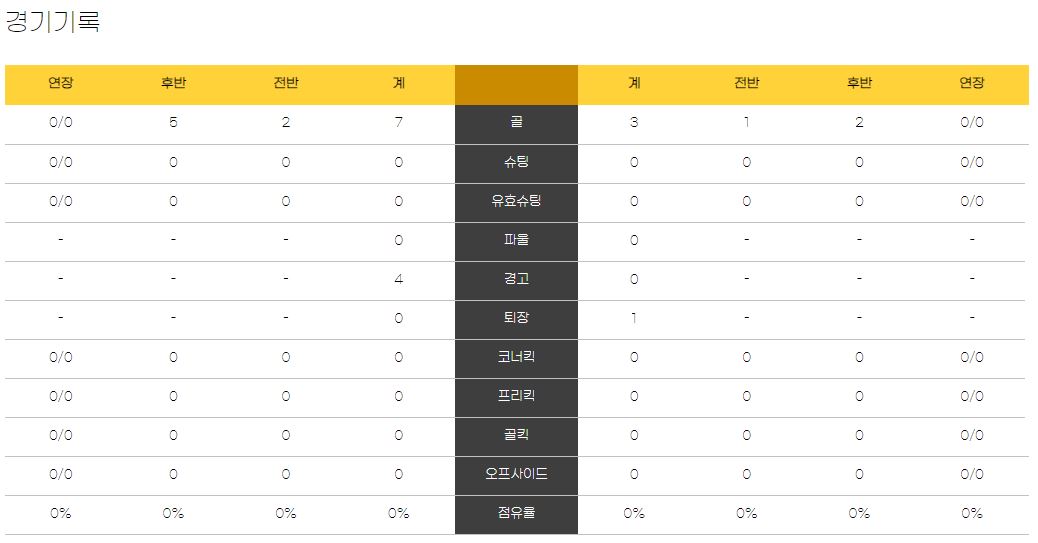Select the 파울 row label

(x=516, y=240)
